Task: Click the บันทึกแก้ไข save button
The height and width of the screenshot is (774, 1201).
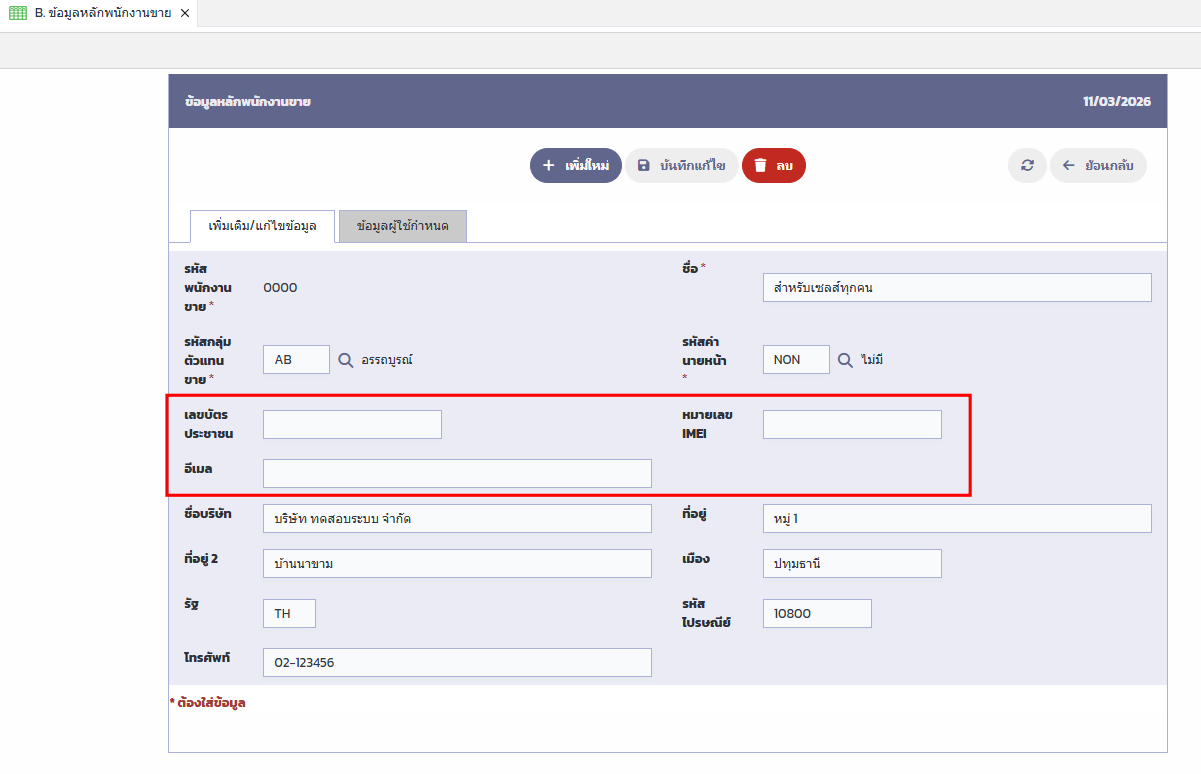Action: (681, 166)
